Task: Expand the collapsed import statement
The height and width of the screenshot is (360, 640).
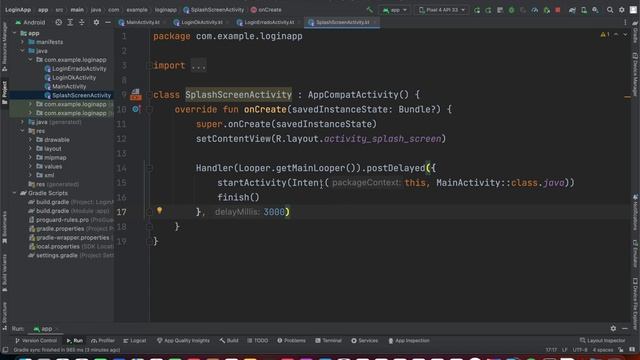Action: click(198, 66)
